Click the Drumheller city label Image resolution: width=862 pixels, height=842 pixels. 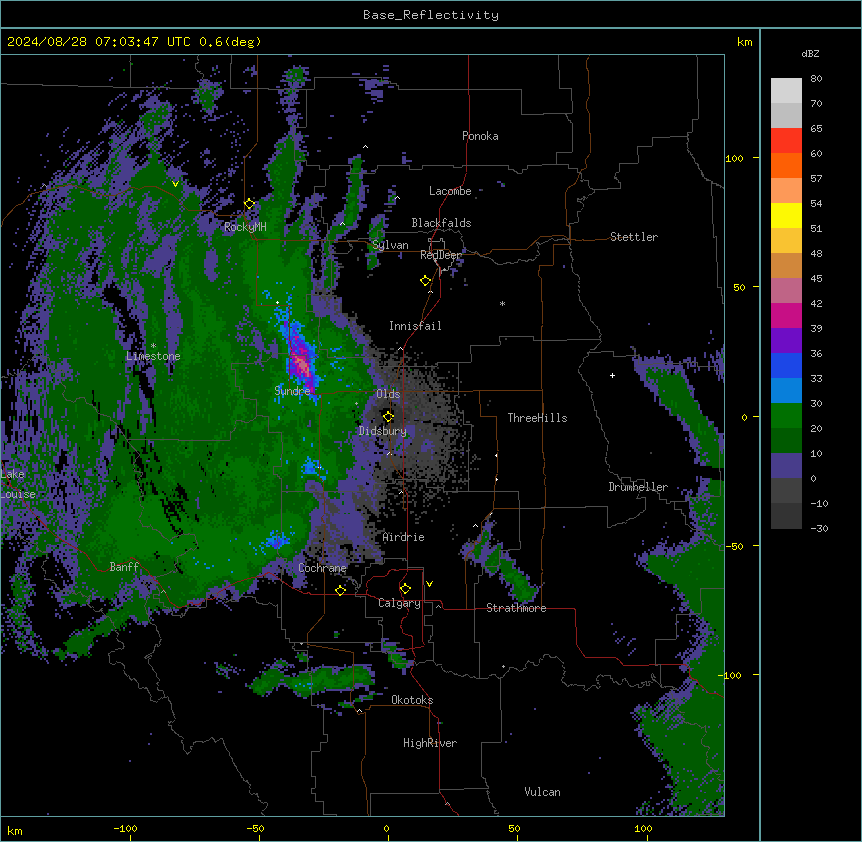point(638,487)
